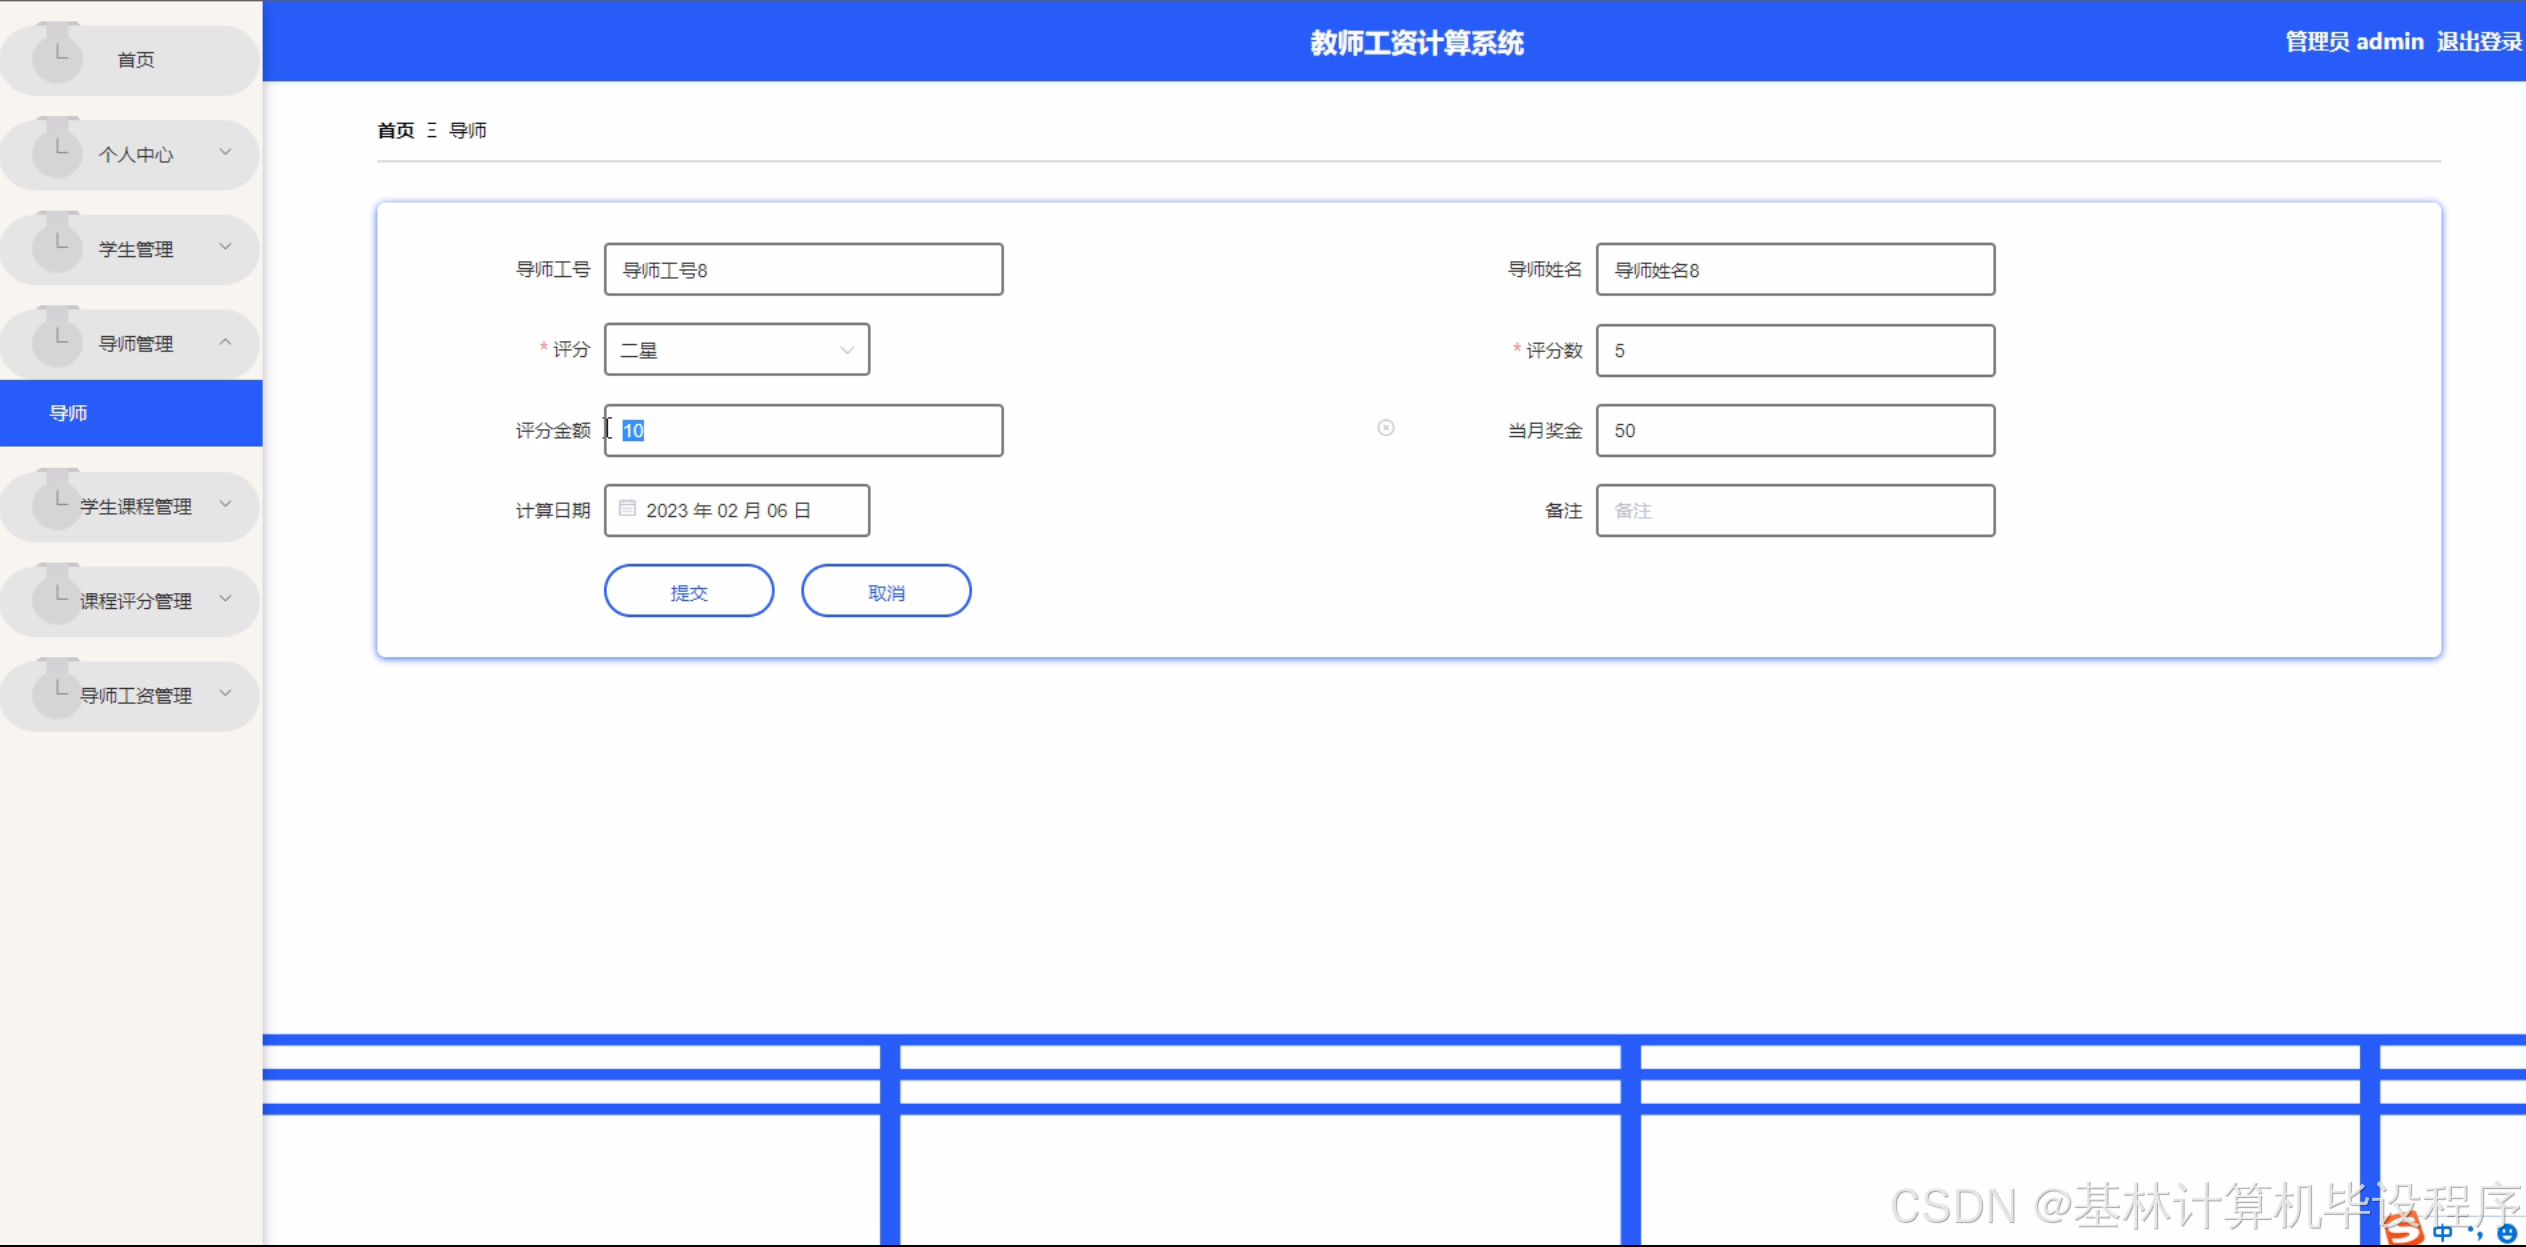This screenshot has height=1247, width=2526.
Task: Expand the 个人中心 menu chevron
Action: click(225, 152)
